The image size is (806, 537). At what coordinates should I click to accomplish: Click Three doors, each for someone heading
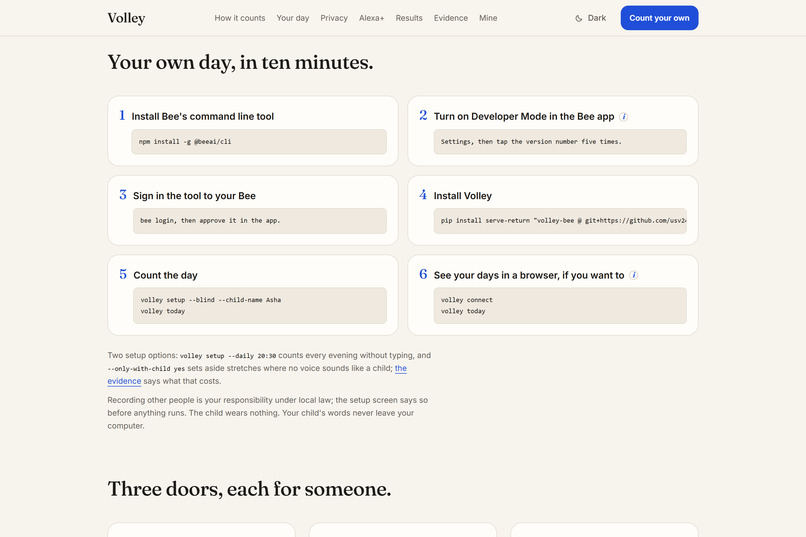249,489
